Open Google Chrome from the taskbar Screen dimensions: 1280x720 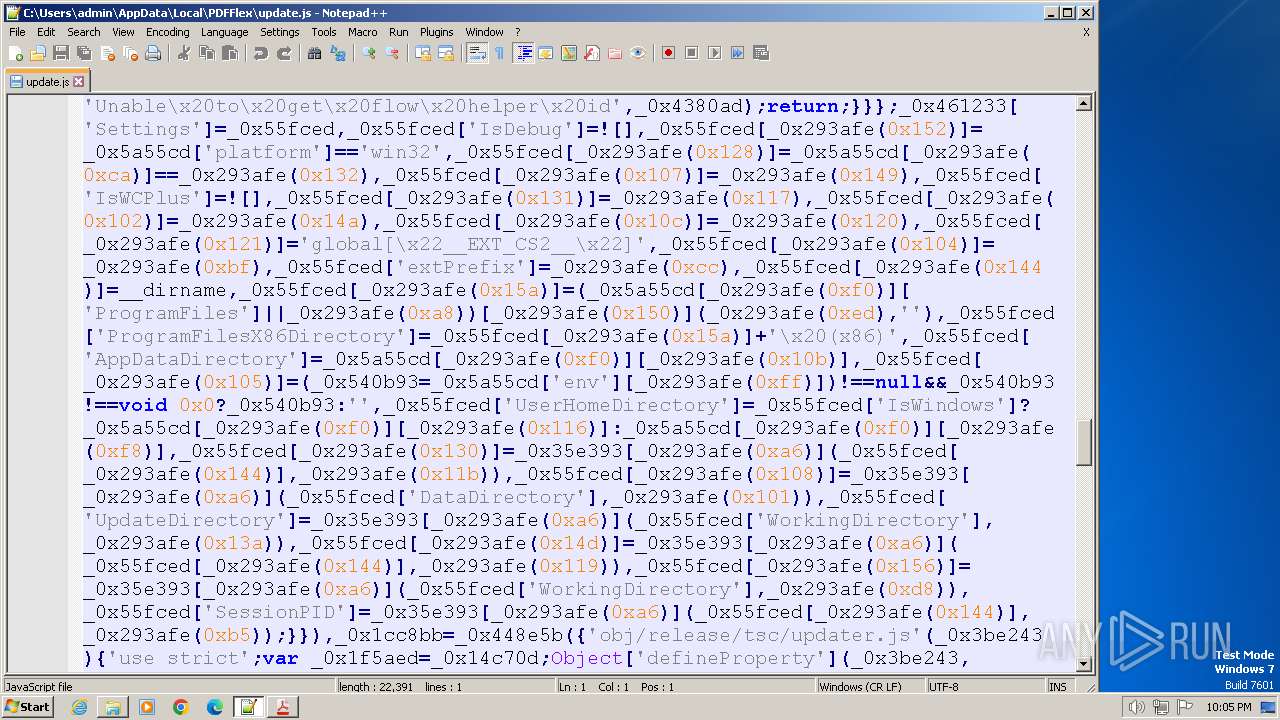point(181,707)
